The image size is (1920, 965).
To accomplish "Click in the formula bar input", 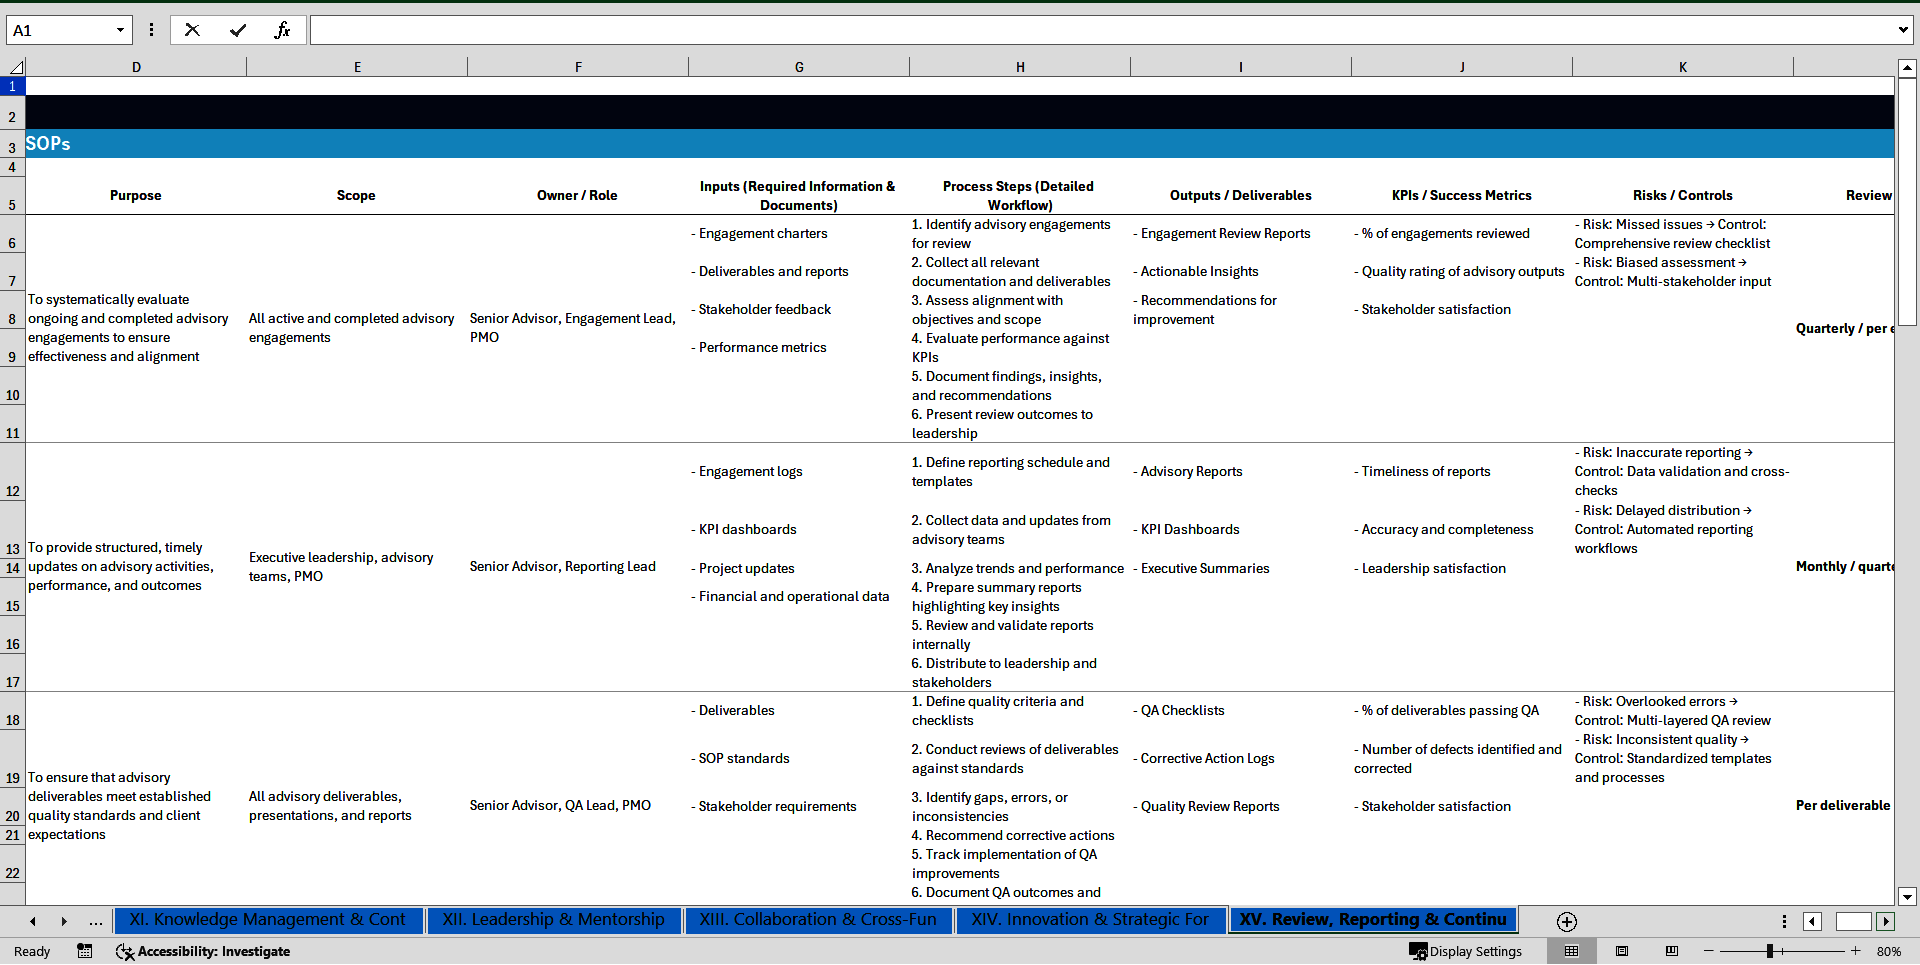I will tap(1100, 30).
